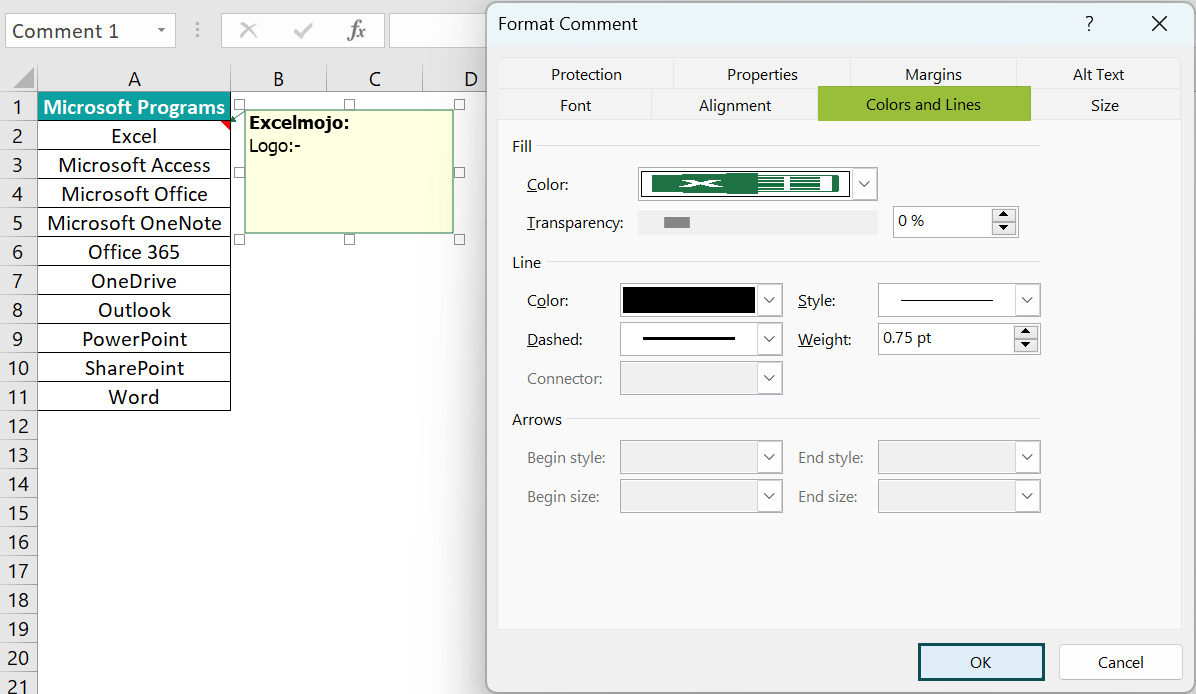
Task: Open the Name Box dropdown arrow
Action: [161, 31]
